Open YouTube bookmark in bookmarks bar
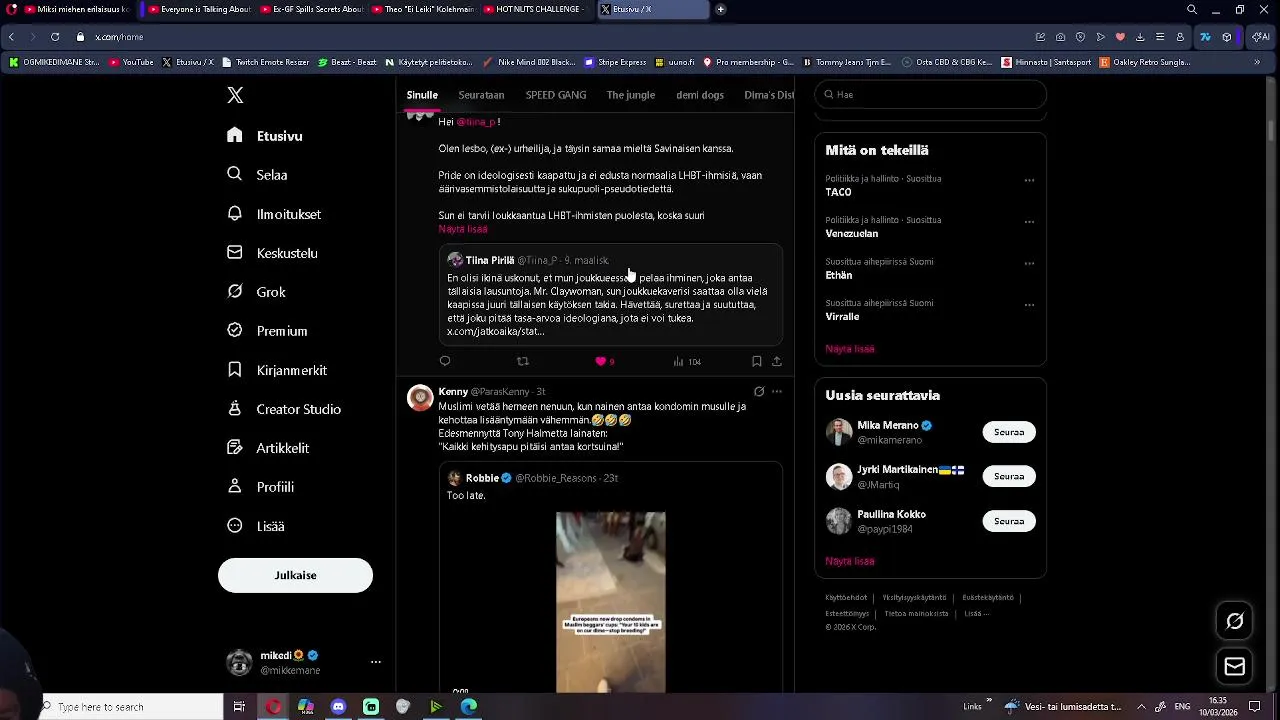Viewport: 1280px width, 720px height. pos(131,62)
